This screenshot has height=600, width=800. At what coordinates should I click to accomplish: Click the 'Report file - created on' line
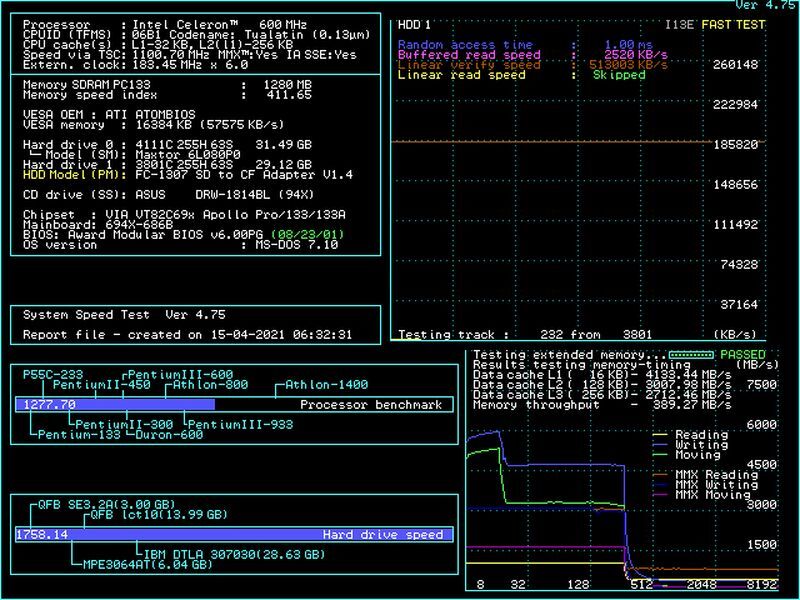click(187, 335)
